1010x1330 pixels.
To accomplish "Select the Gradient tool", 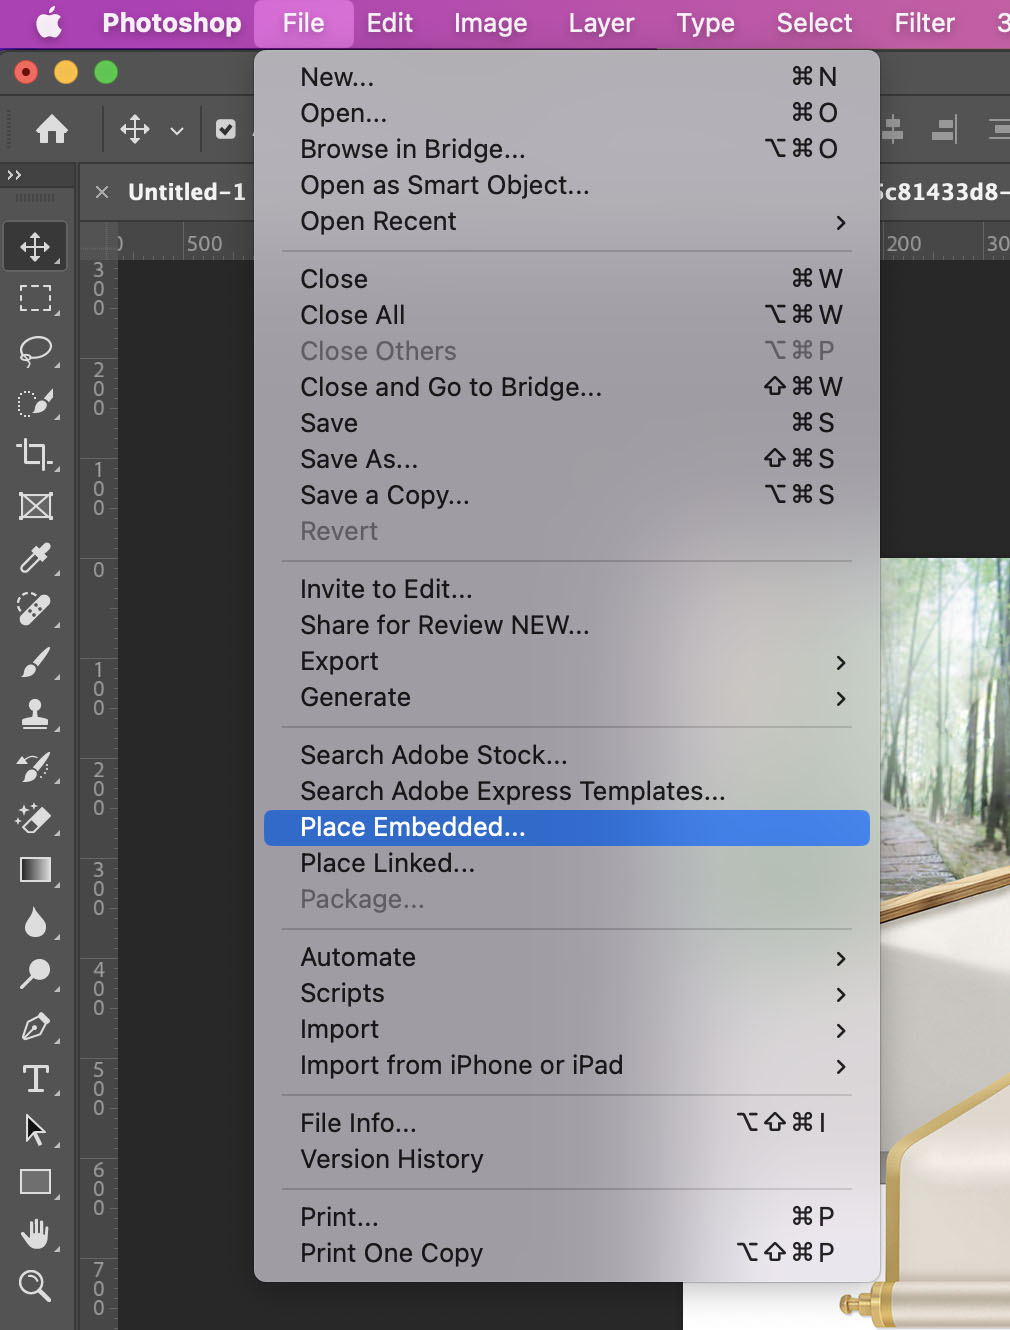I will coord(36,870).
